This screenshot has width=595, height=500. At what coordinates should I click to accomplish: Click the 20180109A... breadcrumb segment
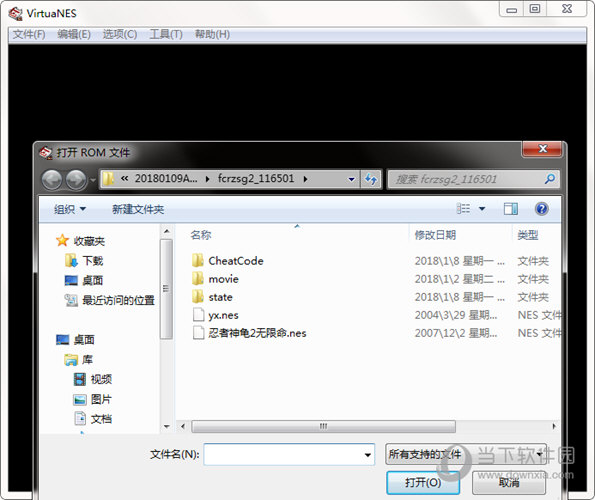[x=166, y=178]
